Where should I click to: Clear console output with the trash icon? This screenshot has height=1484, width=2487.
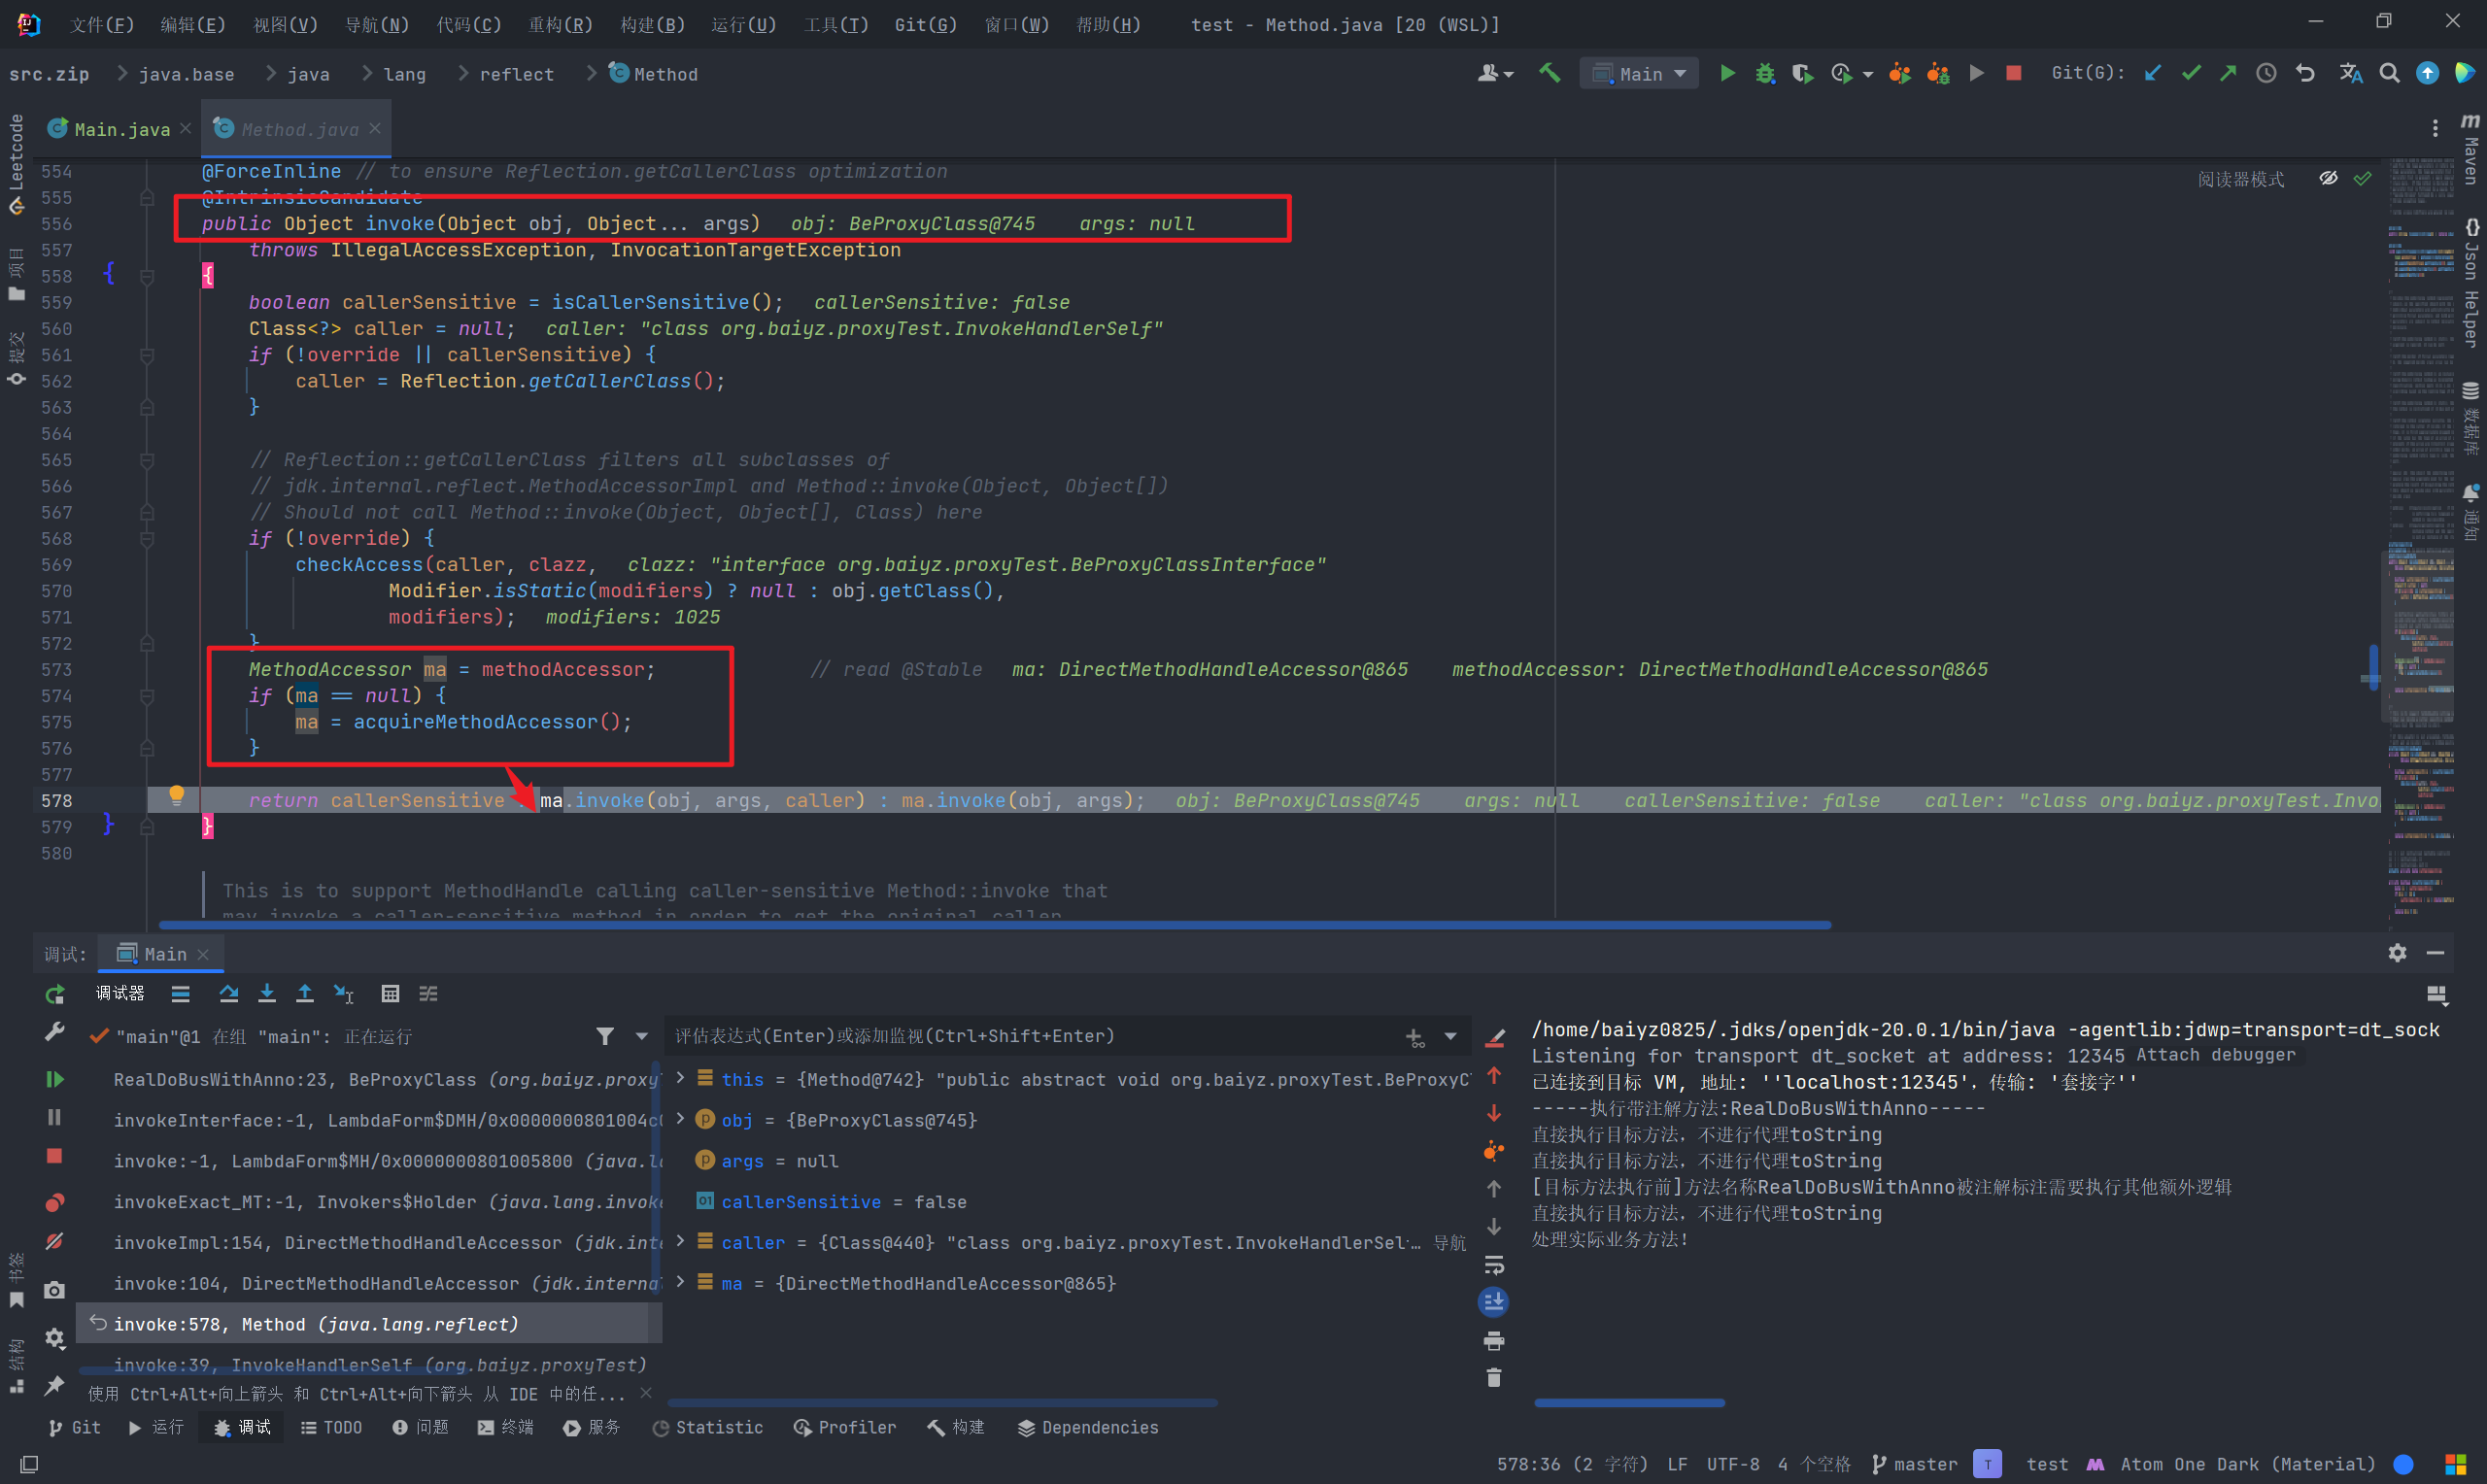pyautogui.click(x=1494, y=1378)
